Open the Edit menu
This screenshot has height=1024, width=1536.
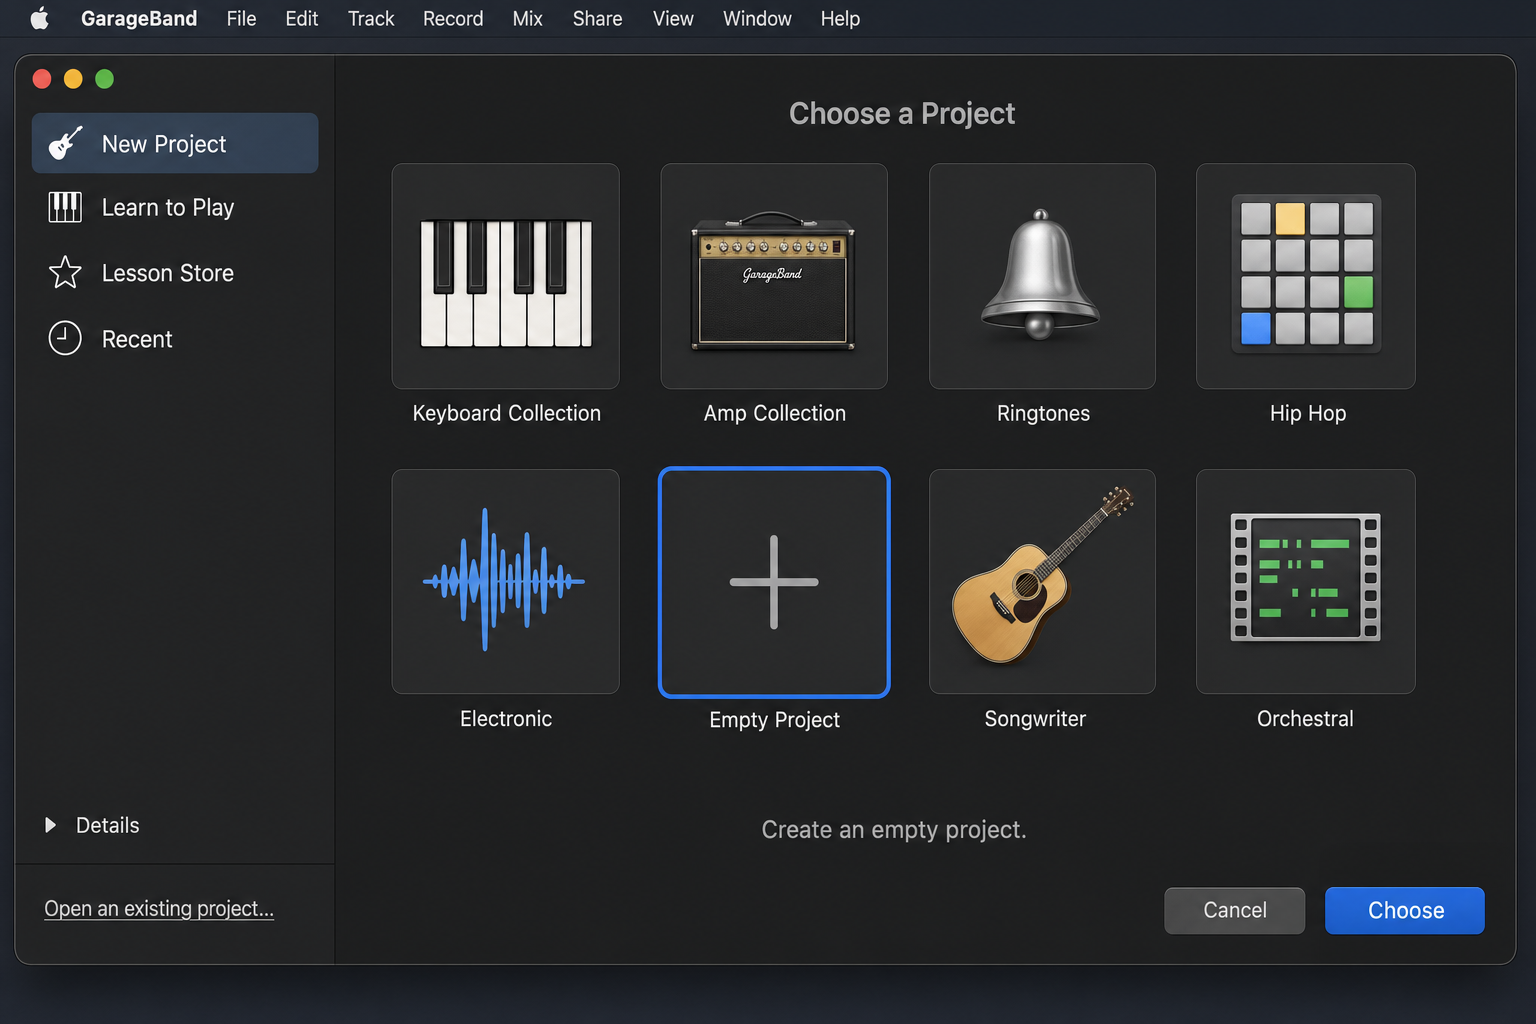point(301,18)
